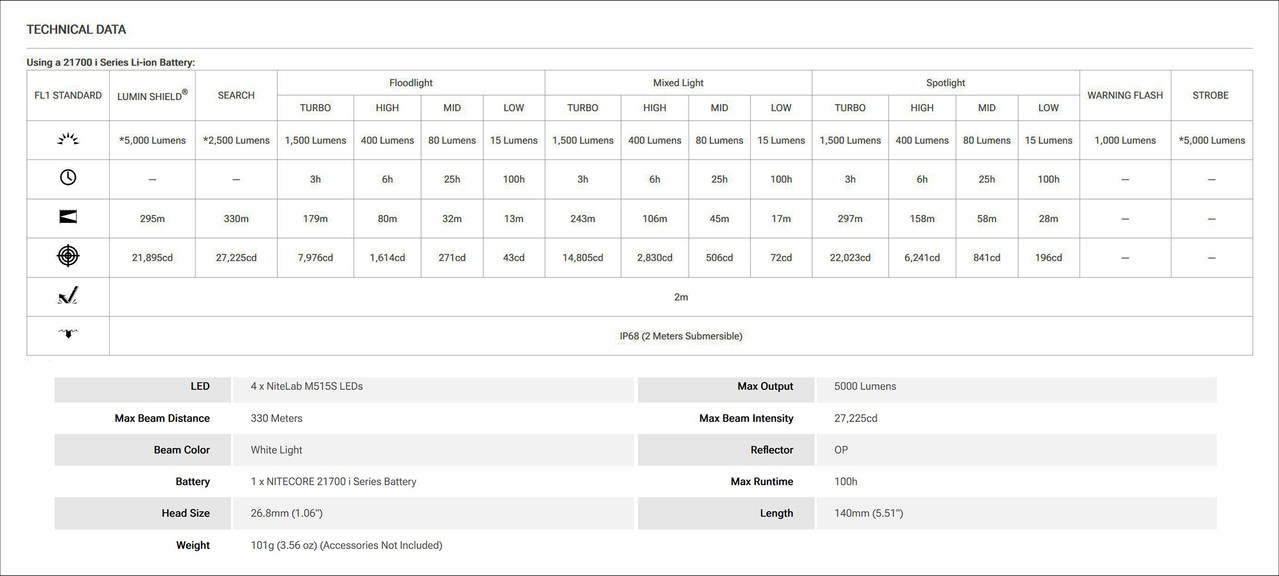Select the White Light value
Screen dimensions: 1279x576
276,450
